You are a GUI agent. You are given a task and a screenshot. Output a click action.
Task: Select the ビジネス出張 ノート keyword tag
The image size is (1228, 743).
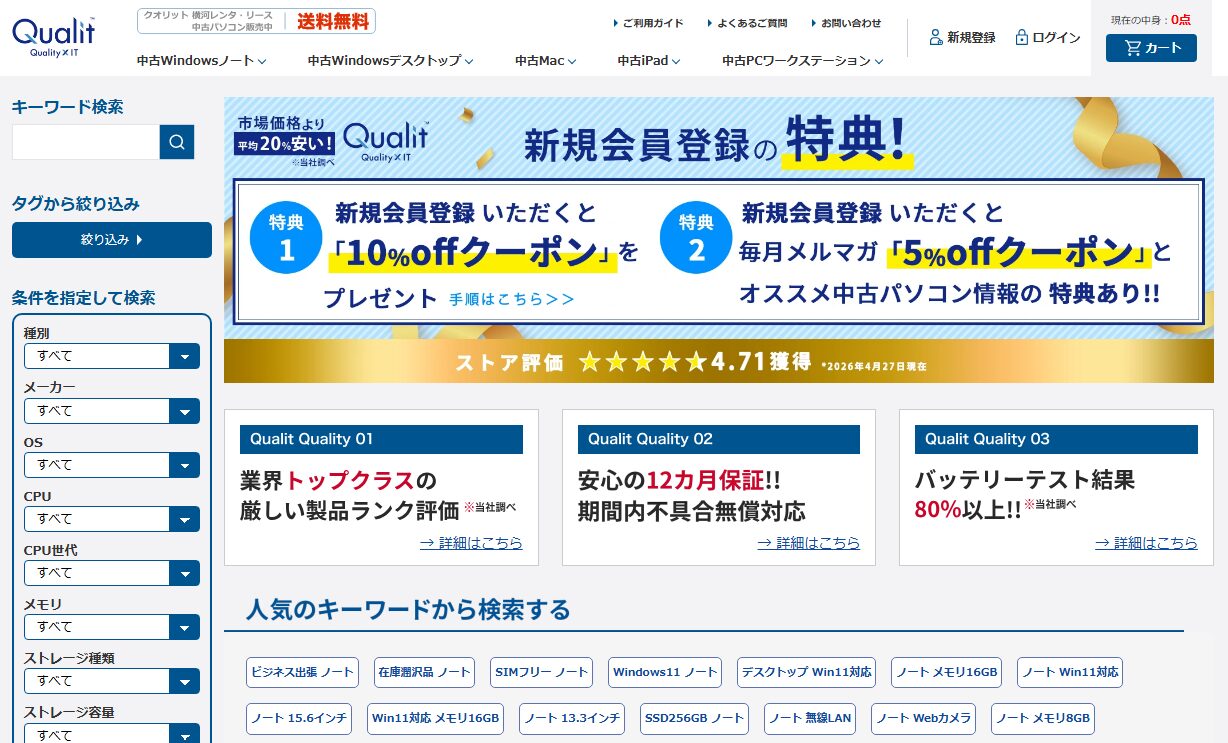303,672
